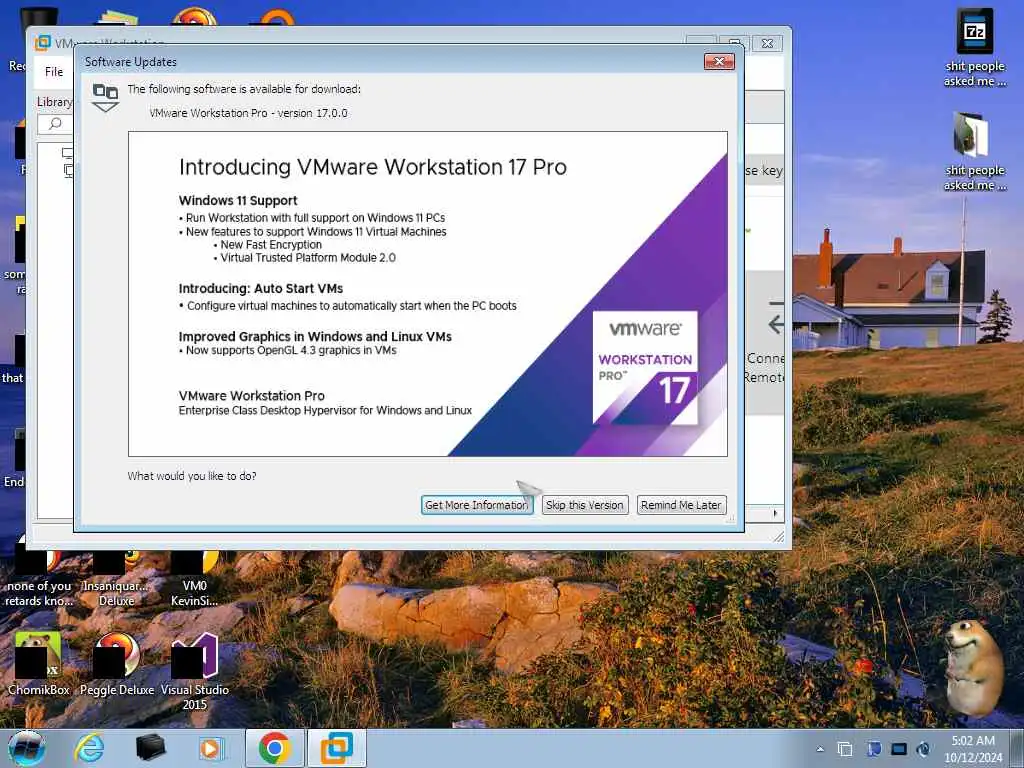1024x768 pixels.
Task: Click the gopher mascot on the desktop
Action: 973,668
